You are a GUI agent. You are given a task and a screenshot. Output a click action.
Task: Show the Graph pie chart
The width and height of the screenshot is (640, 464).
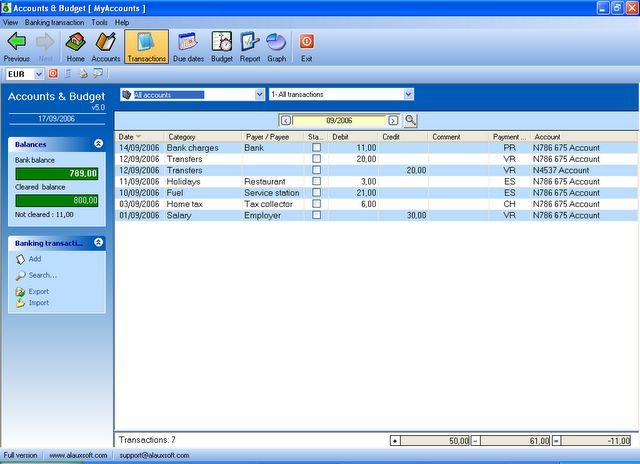tap(277, 46)
